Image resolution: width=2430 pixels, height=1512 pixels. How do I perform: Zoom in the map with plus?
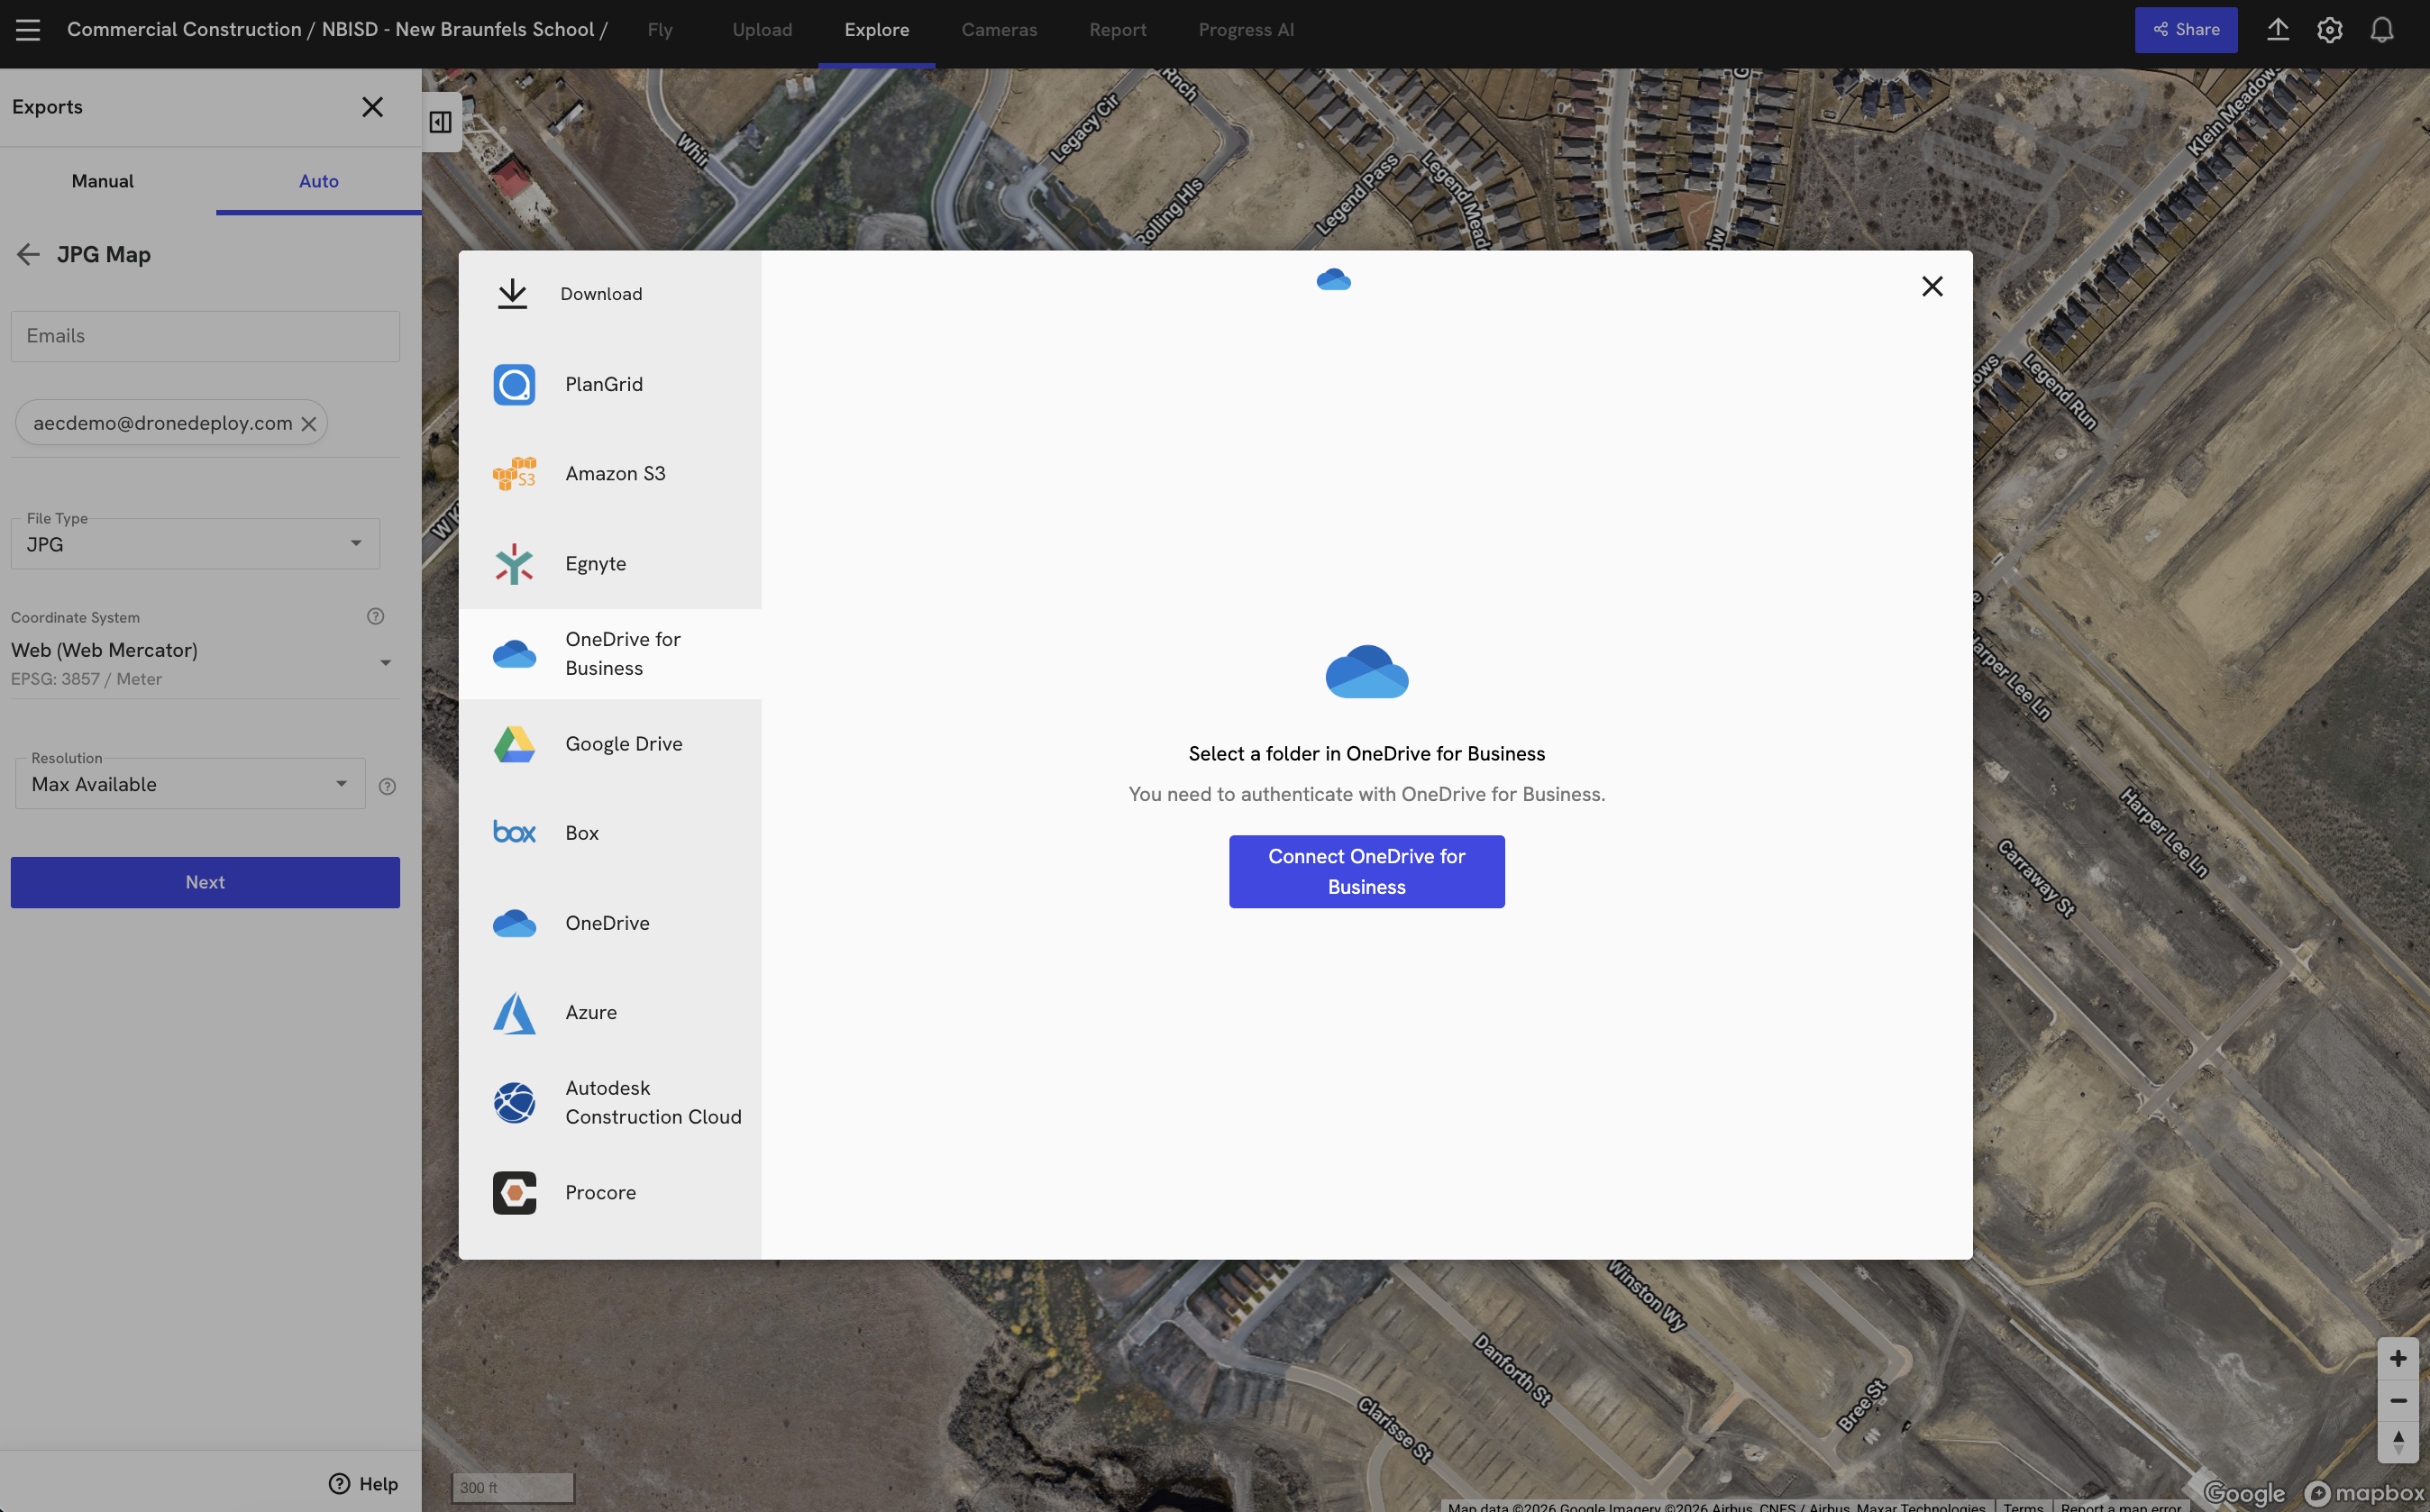(x=2397, y=1358)
